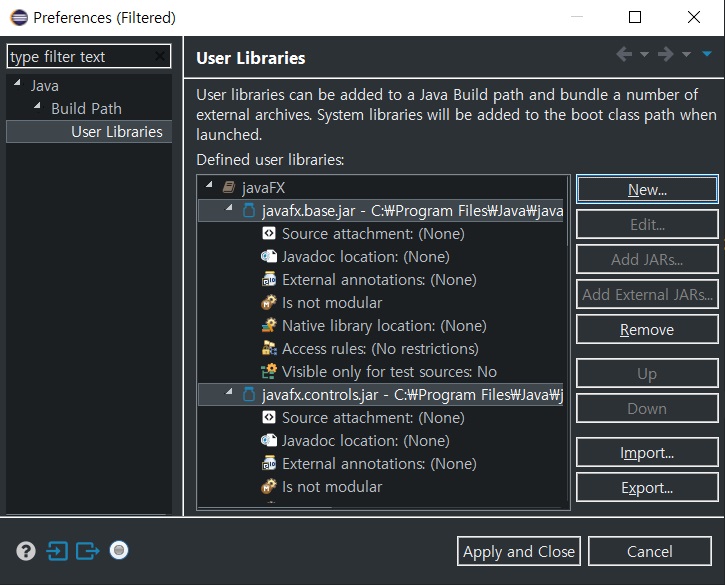Viewport: 725px width, 585px height.
Task: Click Javadoc location icon under javafx.controls.jar
Action: pos(269,440)
